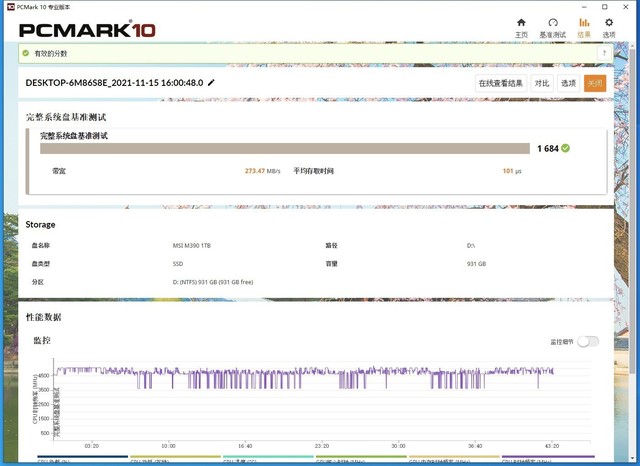
Task: Click the partition text D: (NTFS) 931 GB
Action: 213,282
